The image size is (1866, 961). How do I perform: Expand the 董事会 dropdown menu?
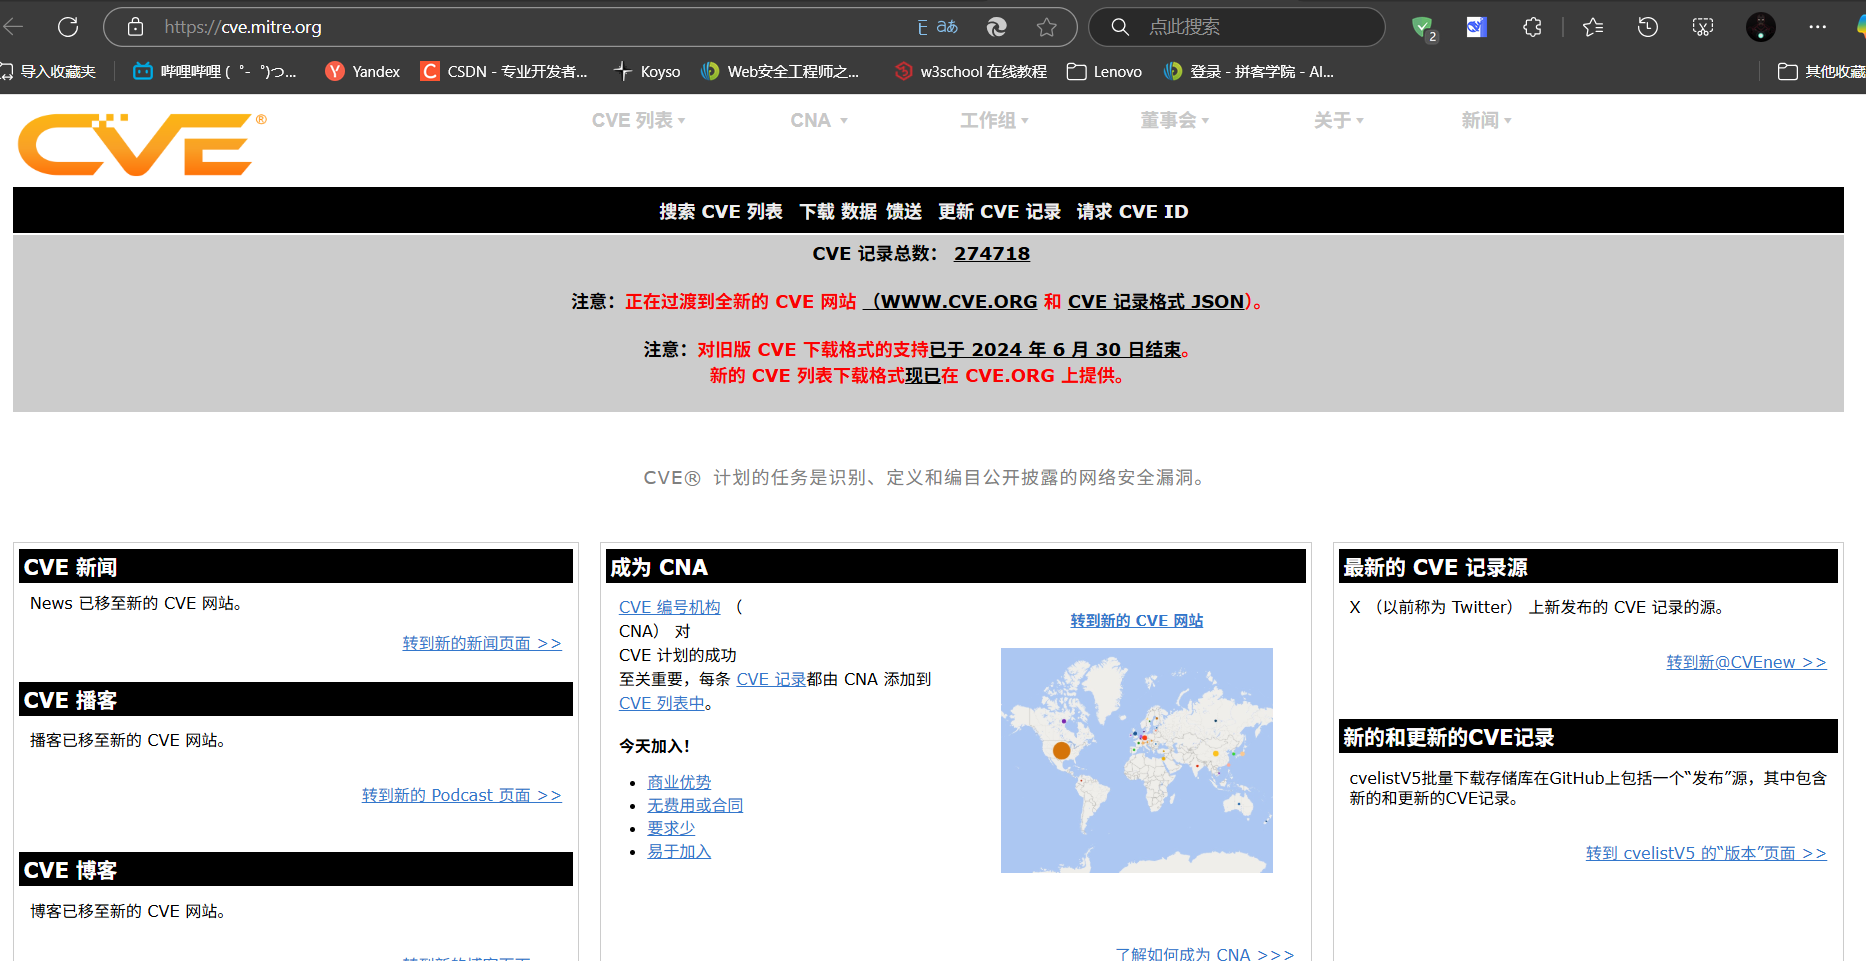(x=1174, y=120)
